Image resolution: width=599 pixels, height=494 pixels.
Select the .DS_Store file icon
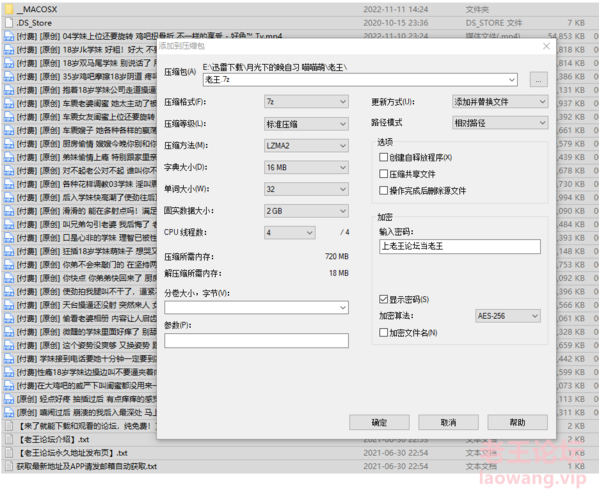coord(9,23)
